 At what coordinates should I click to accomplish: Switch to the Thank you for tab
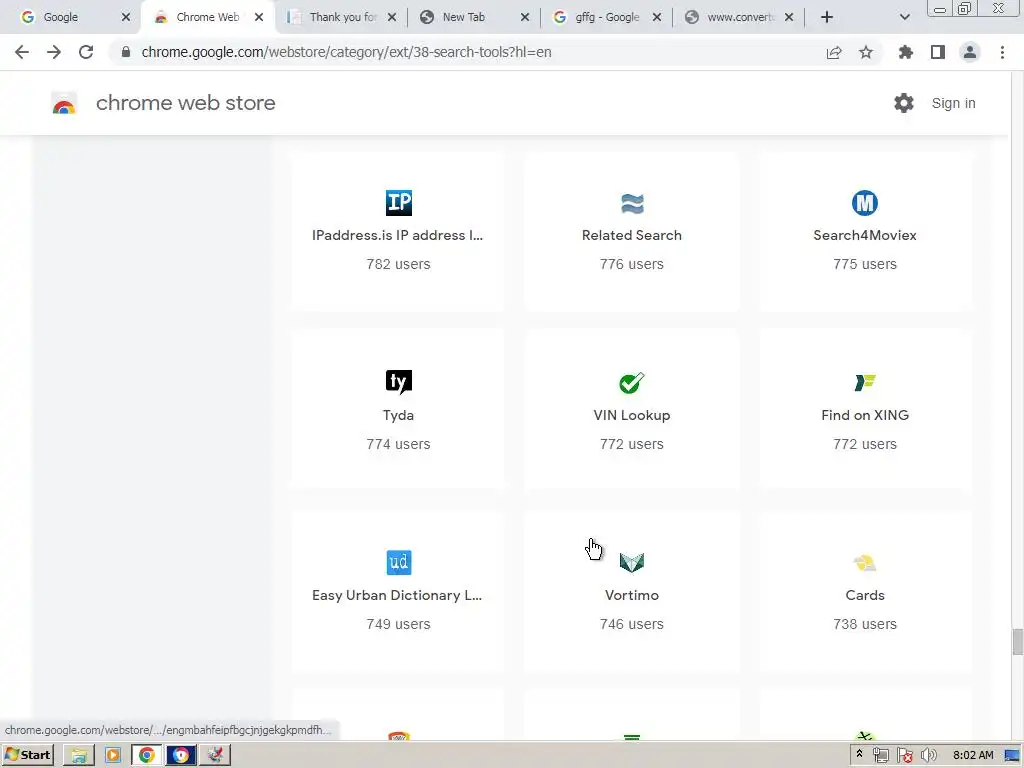(343, 17)
